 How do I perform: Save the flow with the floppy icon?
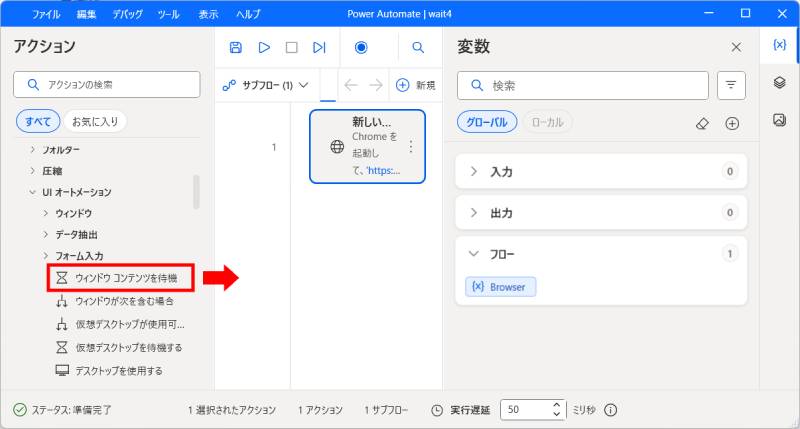pos(235,47)
